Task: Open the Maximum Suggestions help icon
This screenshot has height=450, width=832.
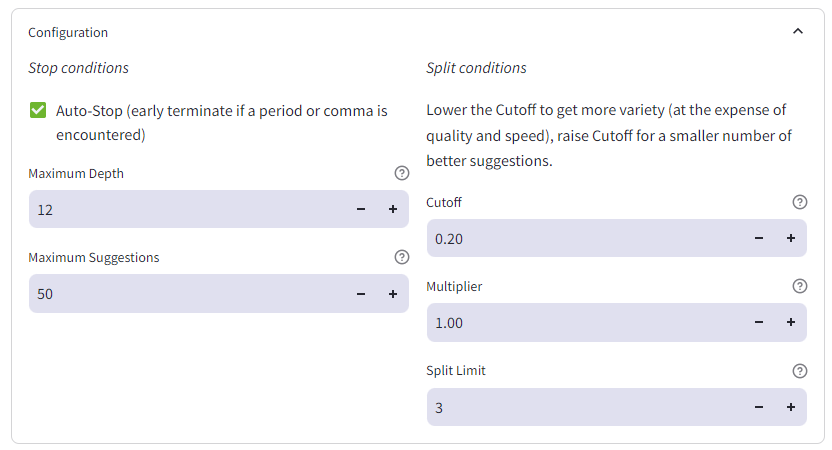Action: 402,257
